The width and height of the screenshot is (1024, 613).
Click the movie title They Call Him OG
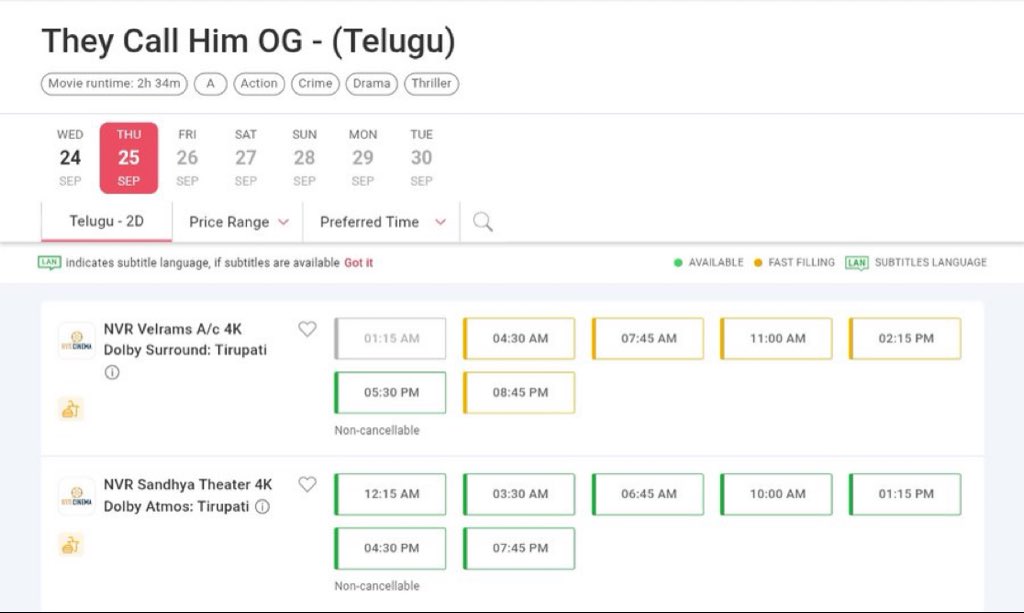[x=248, y=41]
